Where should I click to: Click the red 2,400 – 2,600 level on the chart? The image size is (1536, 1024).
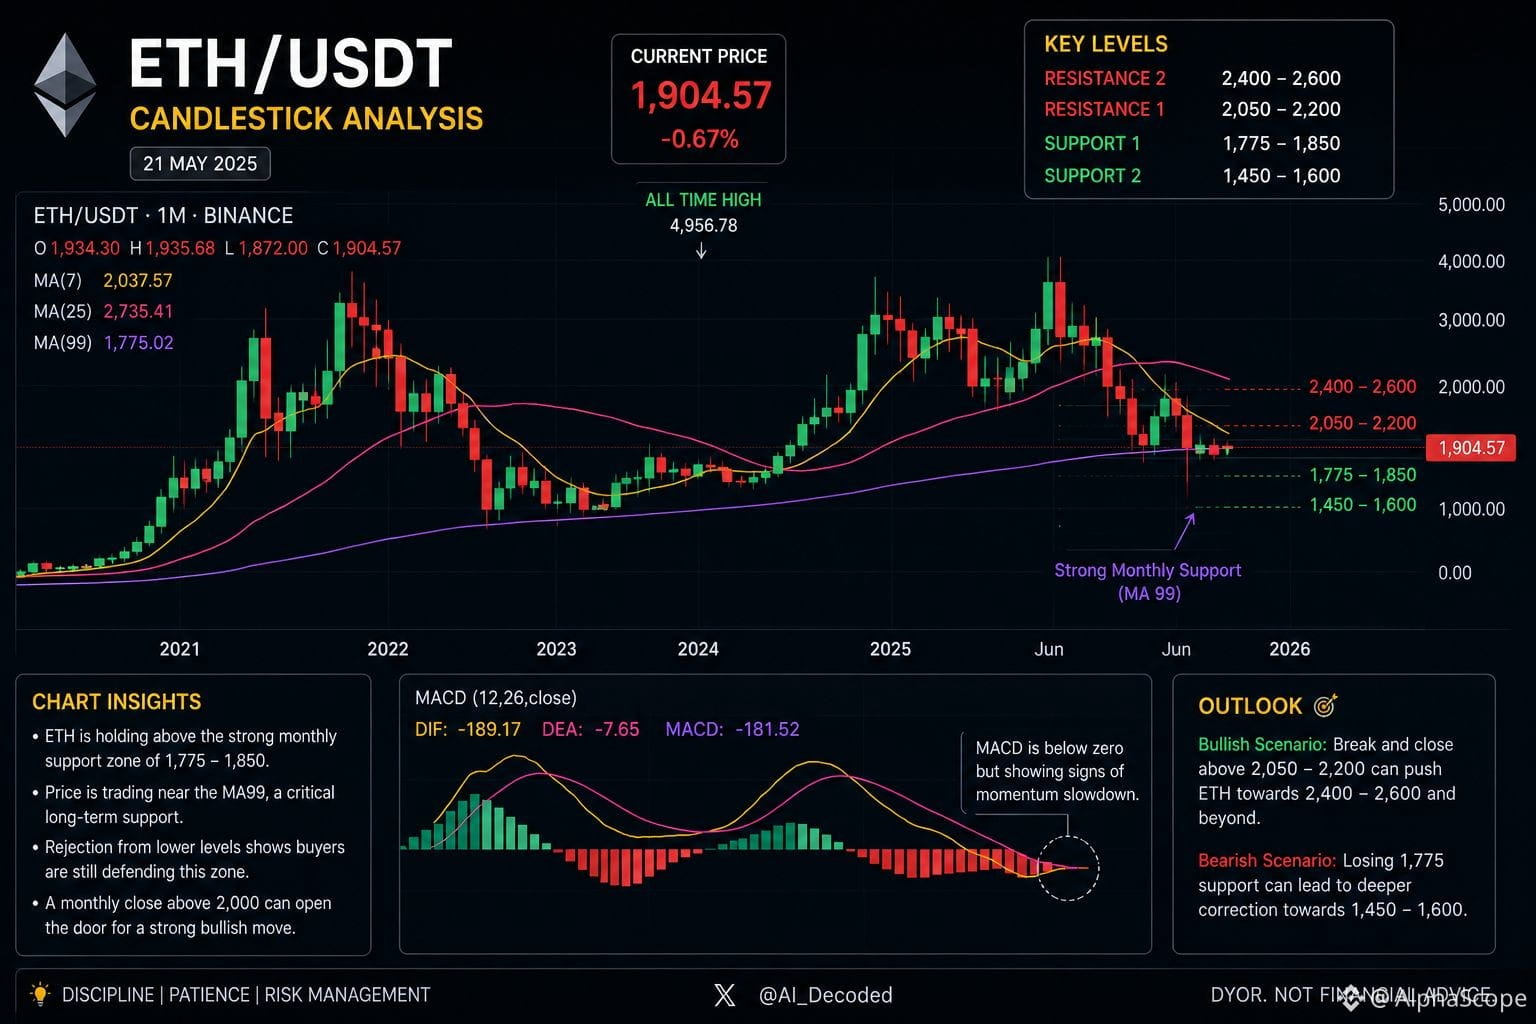coord(1363,387)
